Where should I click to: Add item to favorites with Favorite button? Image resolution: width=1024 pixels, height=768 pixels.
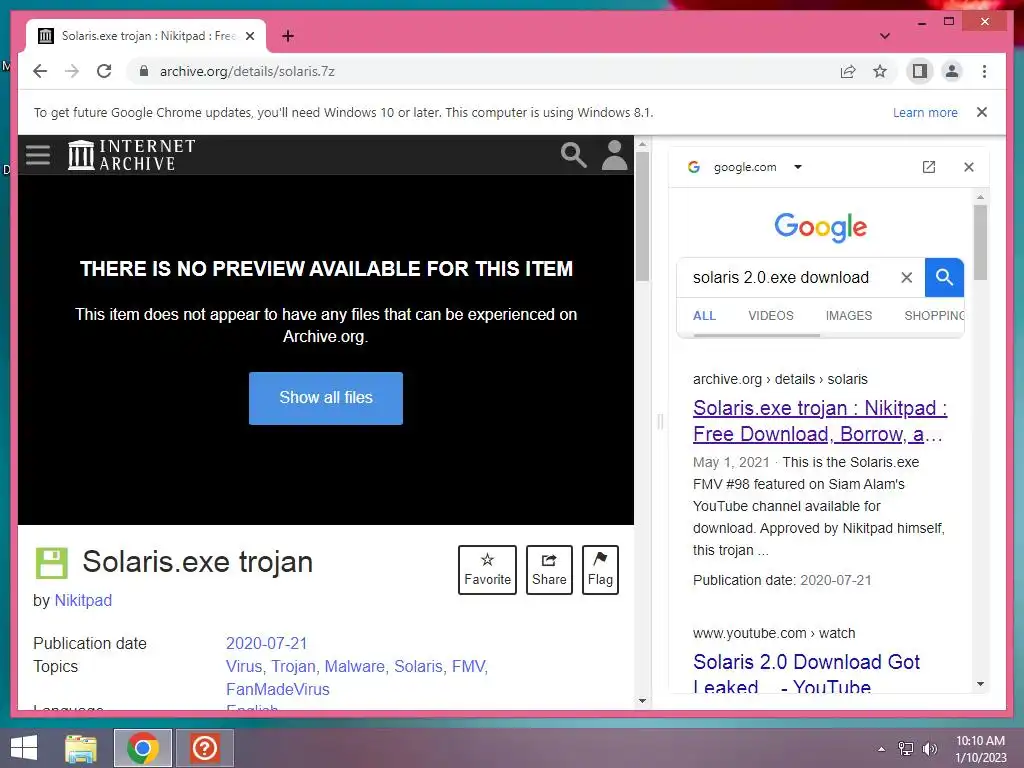[x=487, y=569]
